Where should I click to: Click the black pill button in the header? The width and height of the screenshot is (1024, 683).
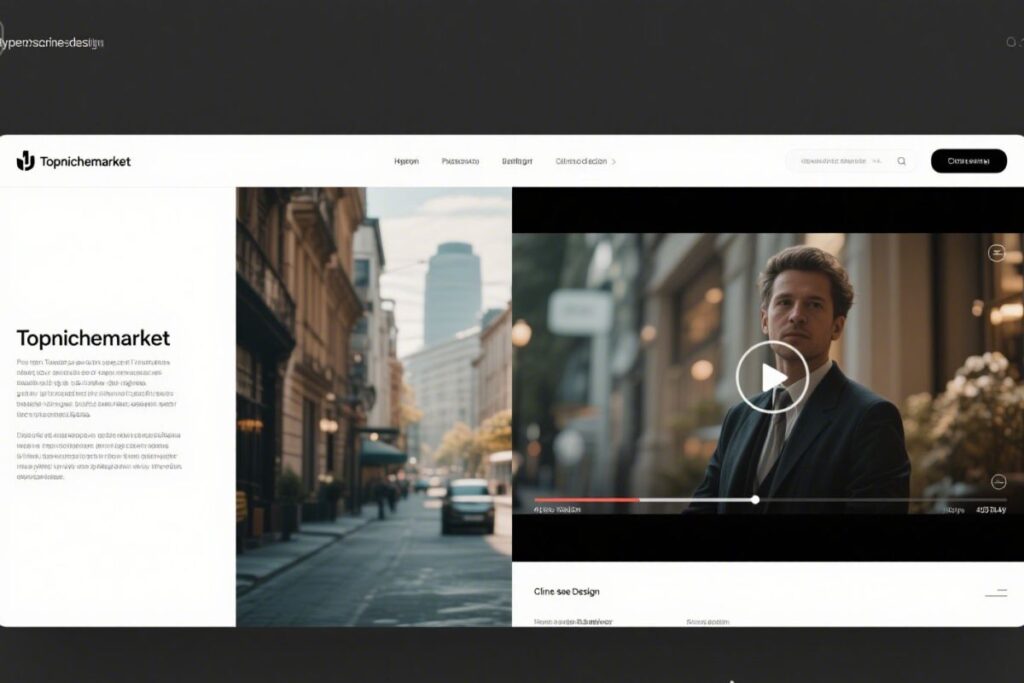coord(968,161)
